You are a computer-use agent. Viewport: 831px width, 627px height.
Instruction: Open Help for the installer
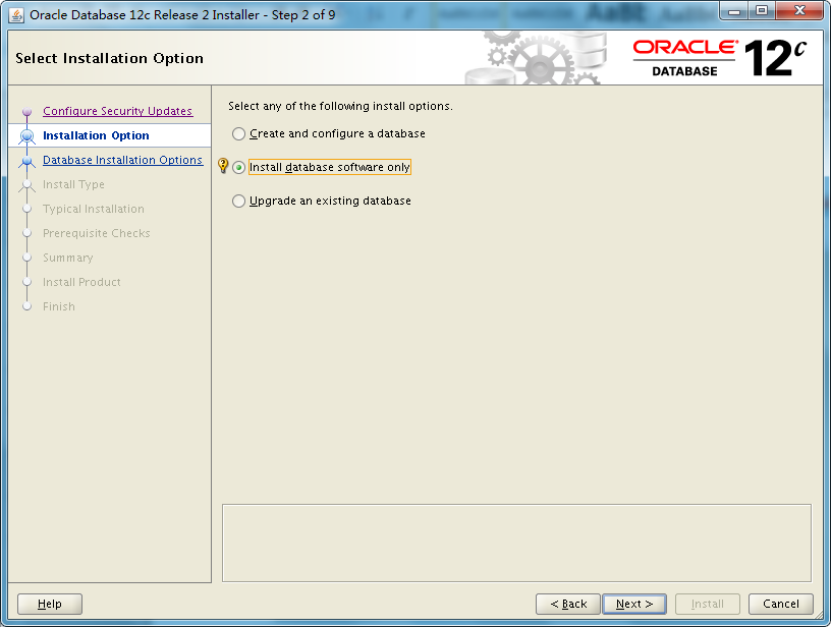coord(50,604)
